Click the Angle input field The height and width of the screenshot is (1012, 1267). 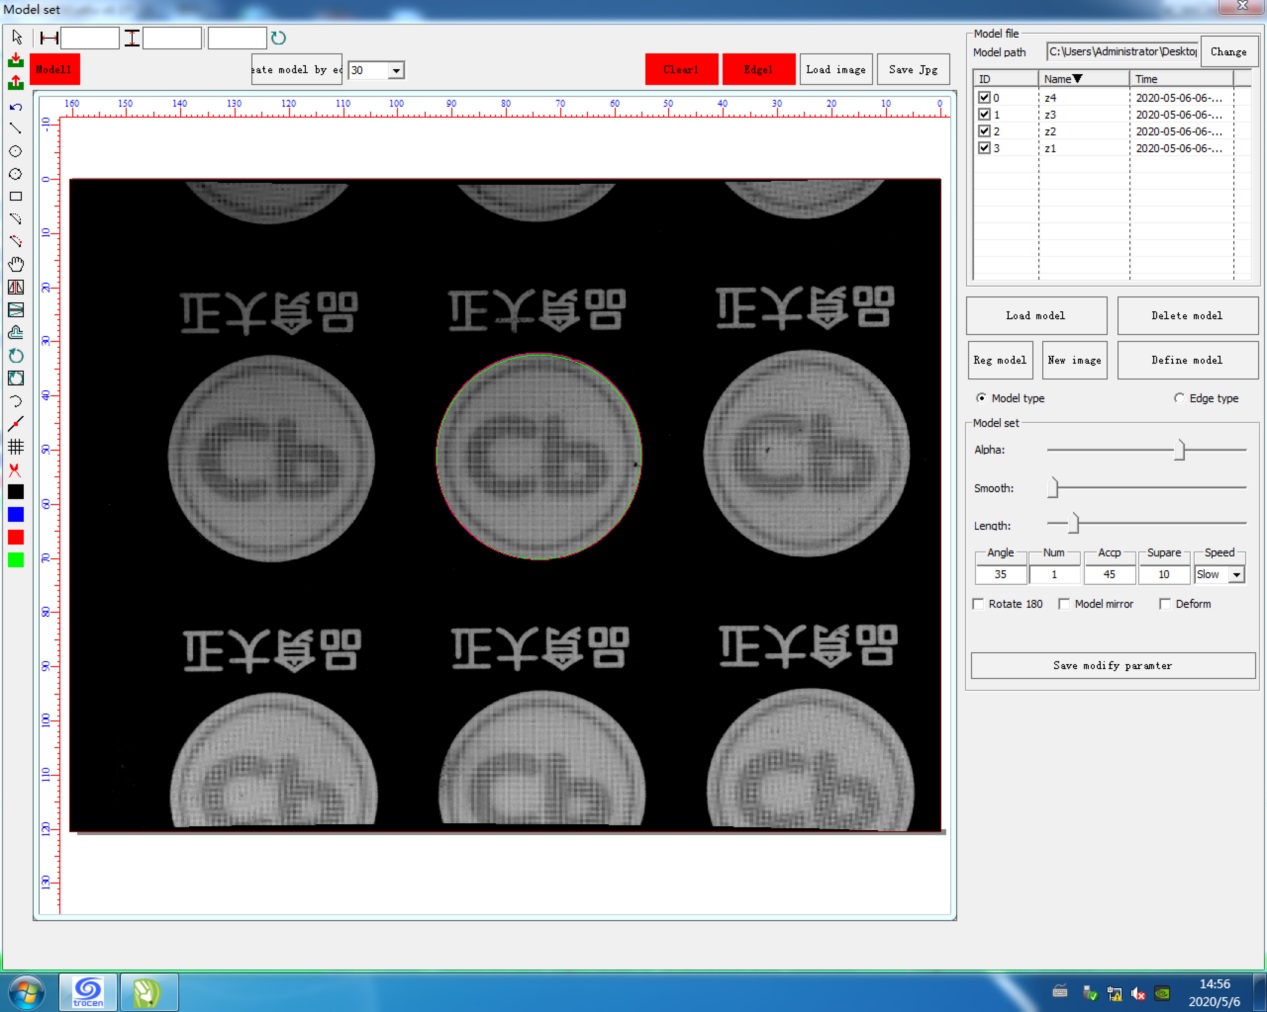point(1000,575)
